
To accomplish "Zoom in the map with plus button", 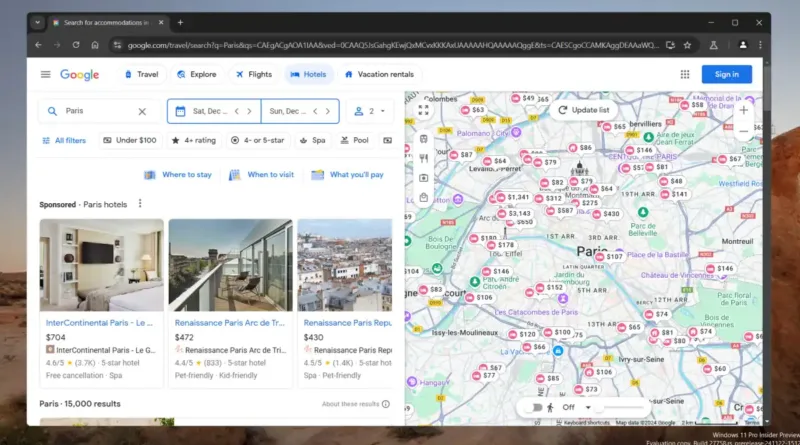I will coord(743,110).
